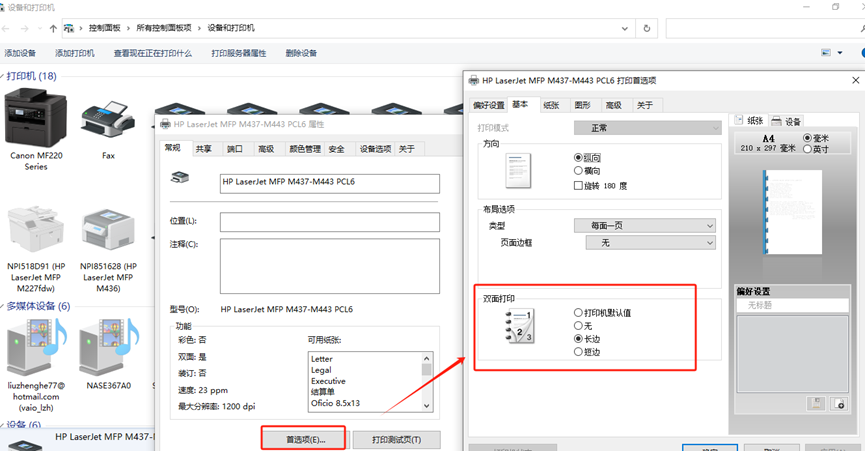Open the recent locations arrow beside forward

point(39,28)
